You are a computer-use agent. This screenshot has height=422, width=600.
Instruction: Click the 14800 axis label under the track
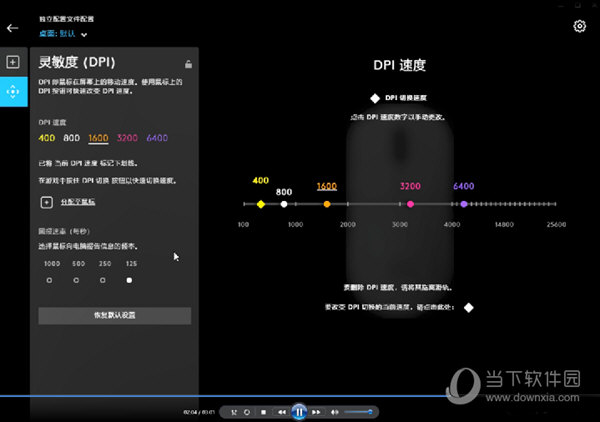pyautogui.click(x=504, y=225)
